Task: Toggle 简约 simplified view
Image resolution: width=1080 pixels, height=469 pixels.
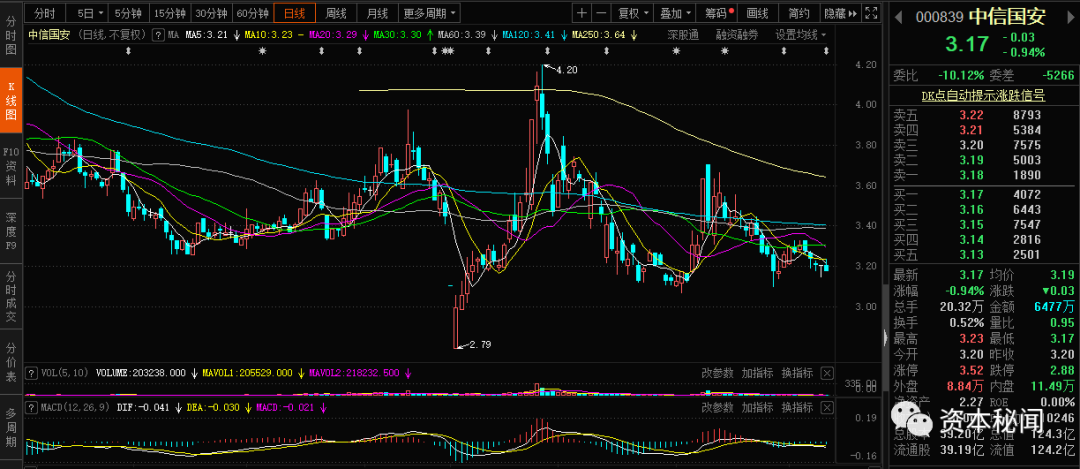Action: tap(798, 13)
